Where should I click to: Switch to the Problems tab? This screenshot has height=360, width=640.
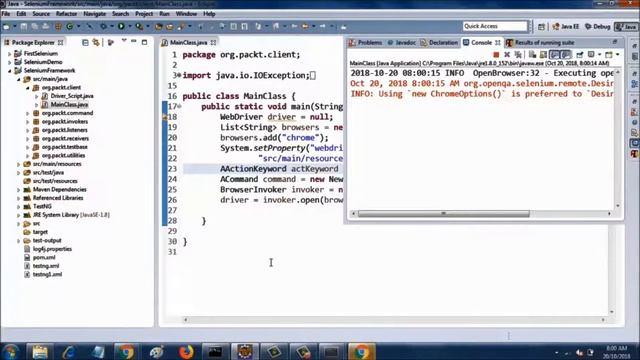(x=366, y=42)
